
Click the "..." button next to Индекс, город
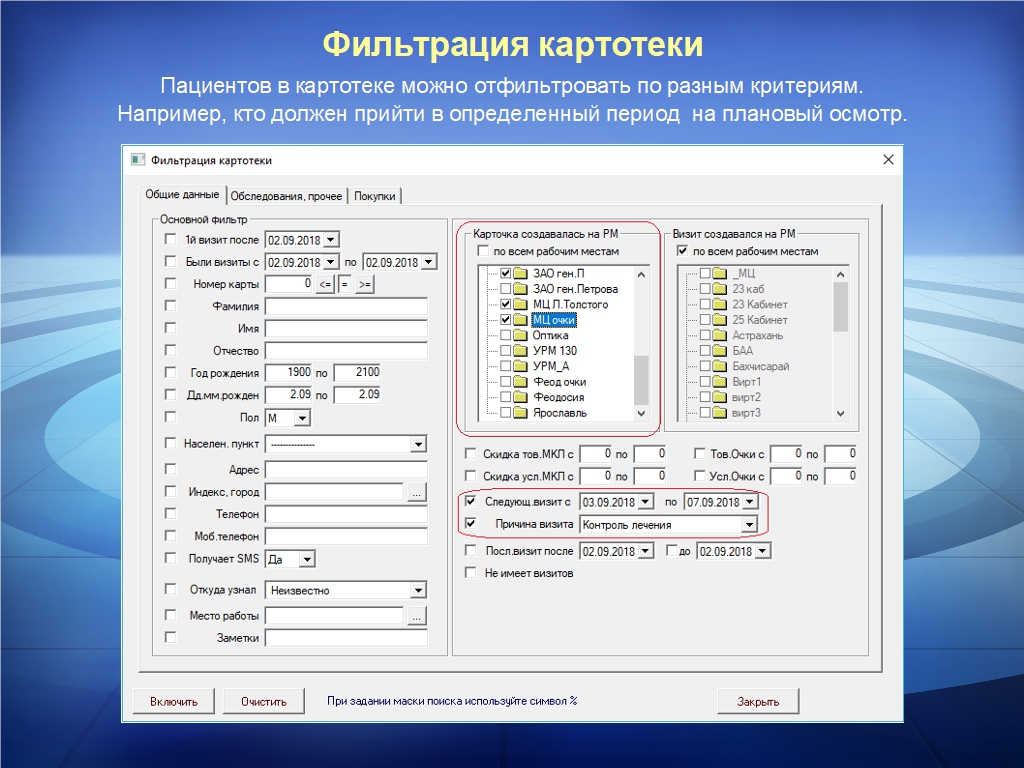point(417,492)
